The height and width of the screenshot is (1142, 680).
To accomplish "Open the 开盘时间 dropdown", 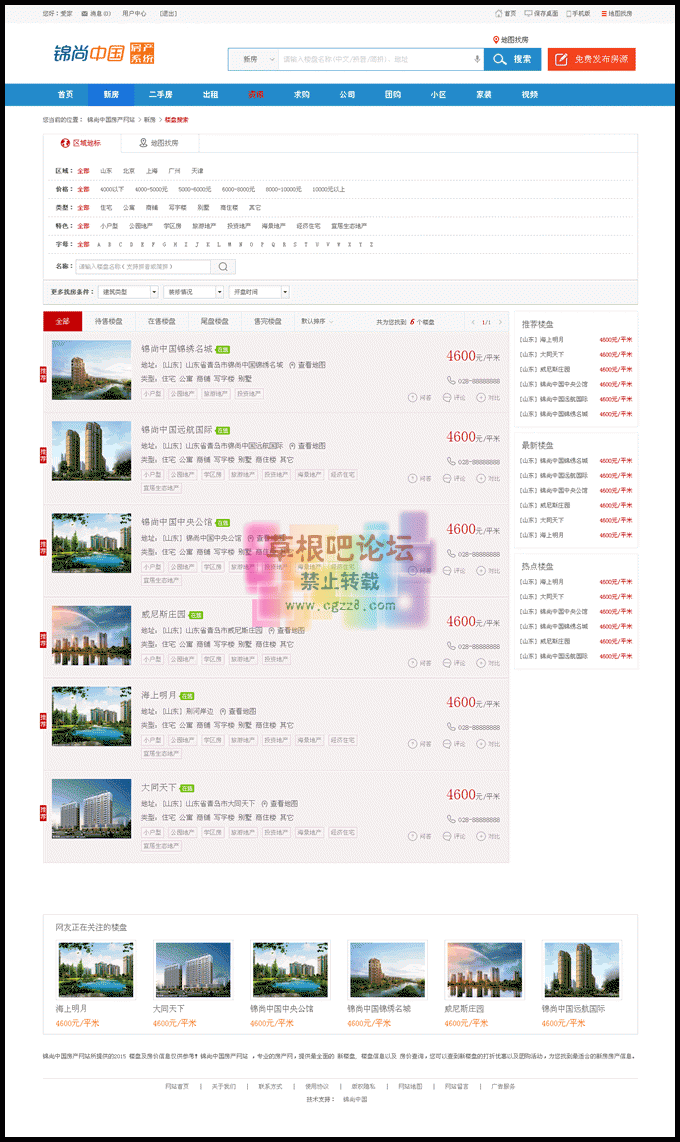I will point(259,292).
